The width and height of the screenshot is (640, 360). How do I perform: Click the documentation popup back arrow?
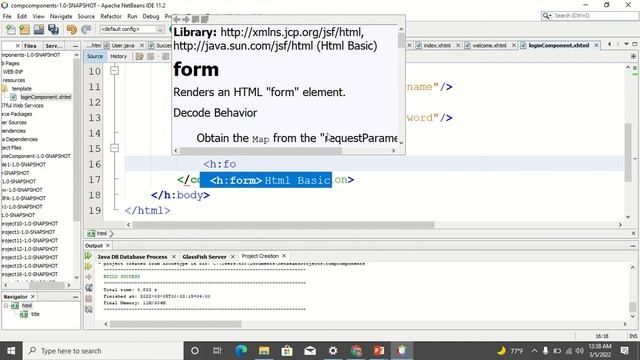[177, 19]
